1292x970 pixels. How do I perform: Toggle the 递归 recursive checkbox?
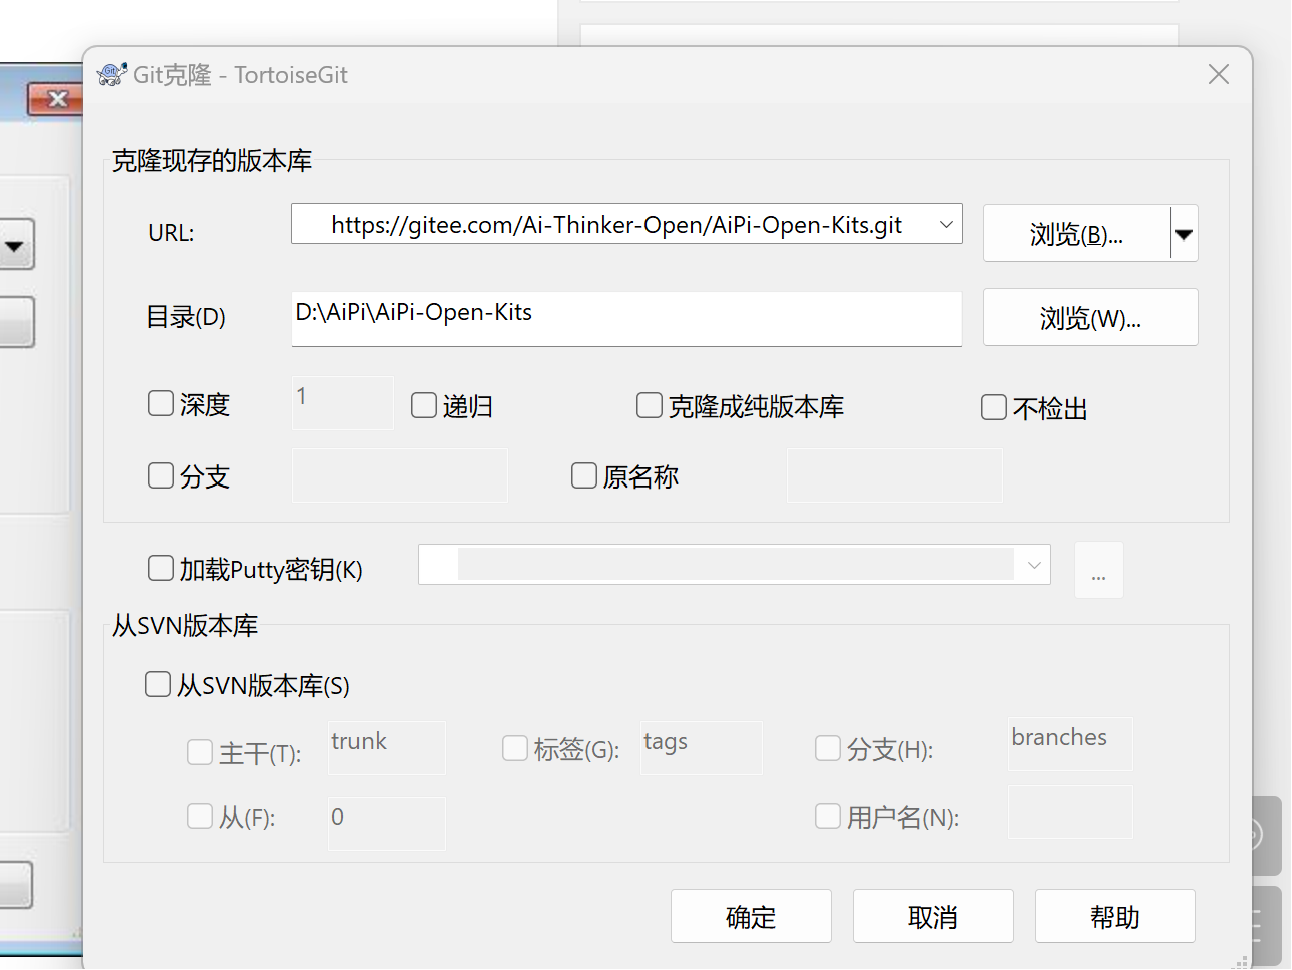(424, 404)
